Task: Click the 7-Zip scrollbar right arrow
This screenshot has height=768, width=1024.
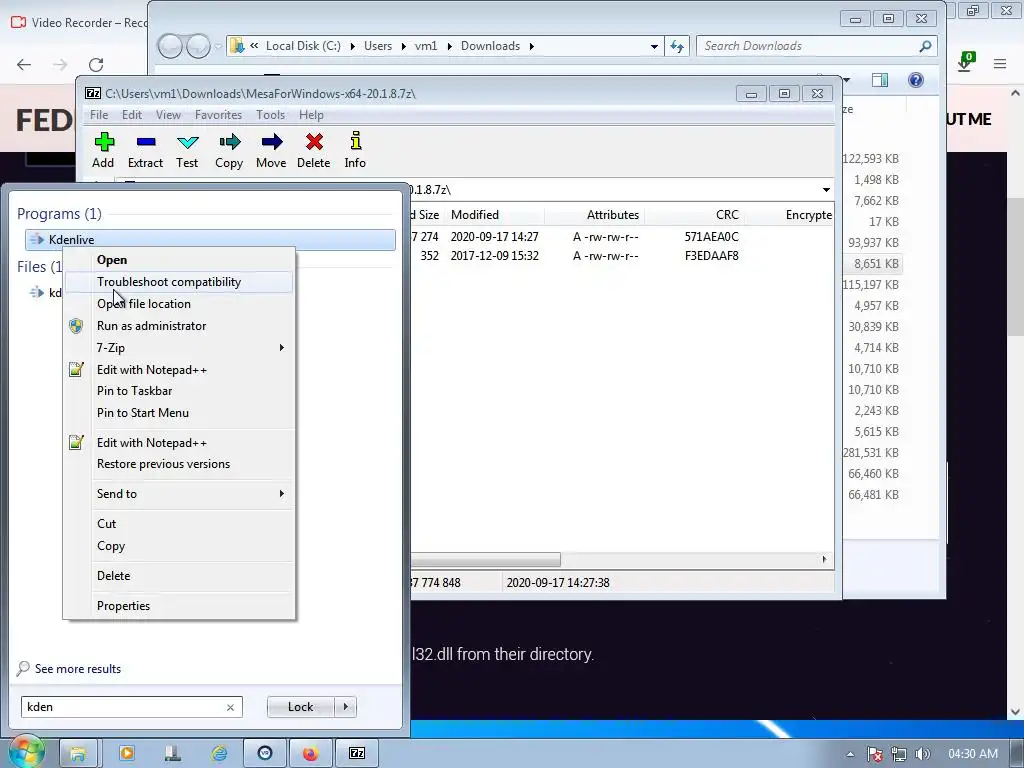Action: click(824, 560)
